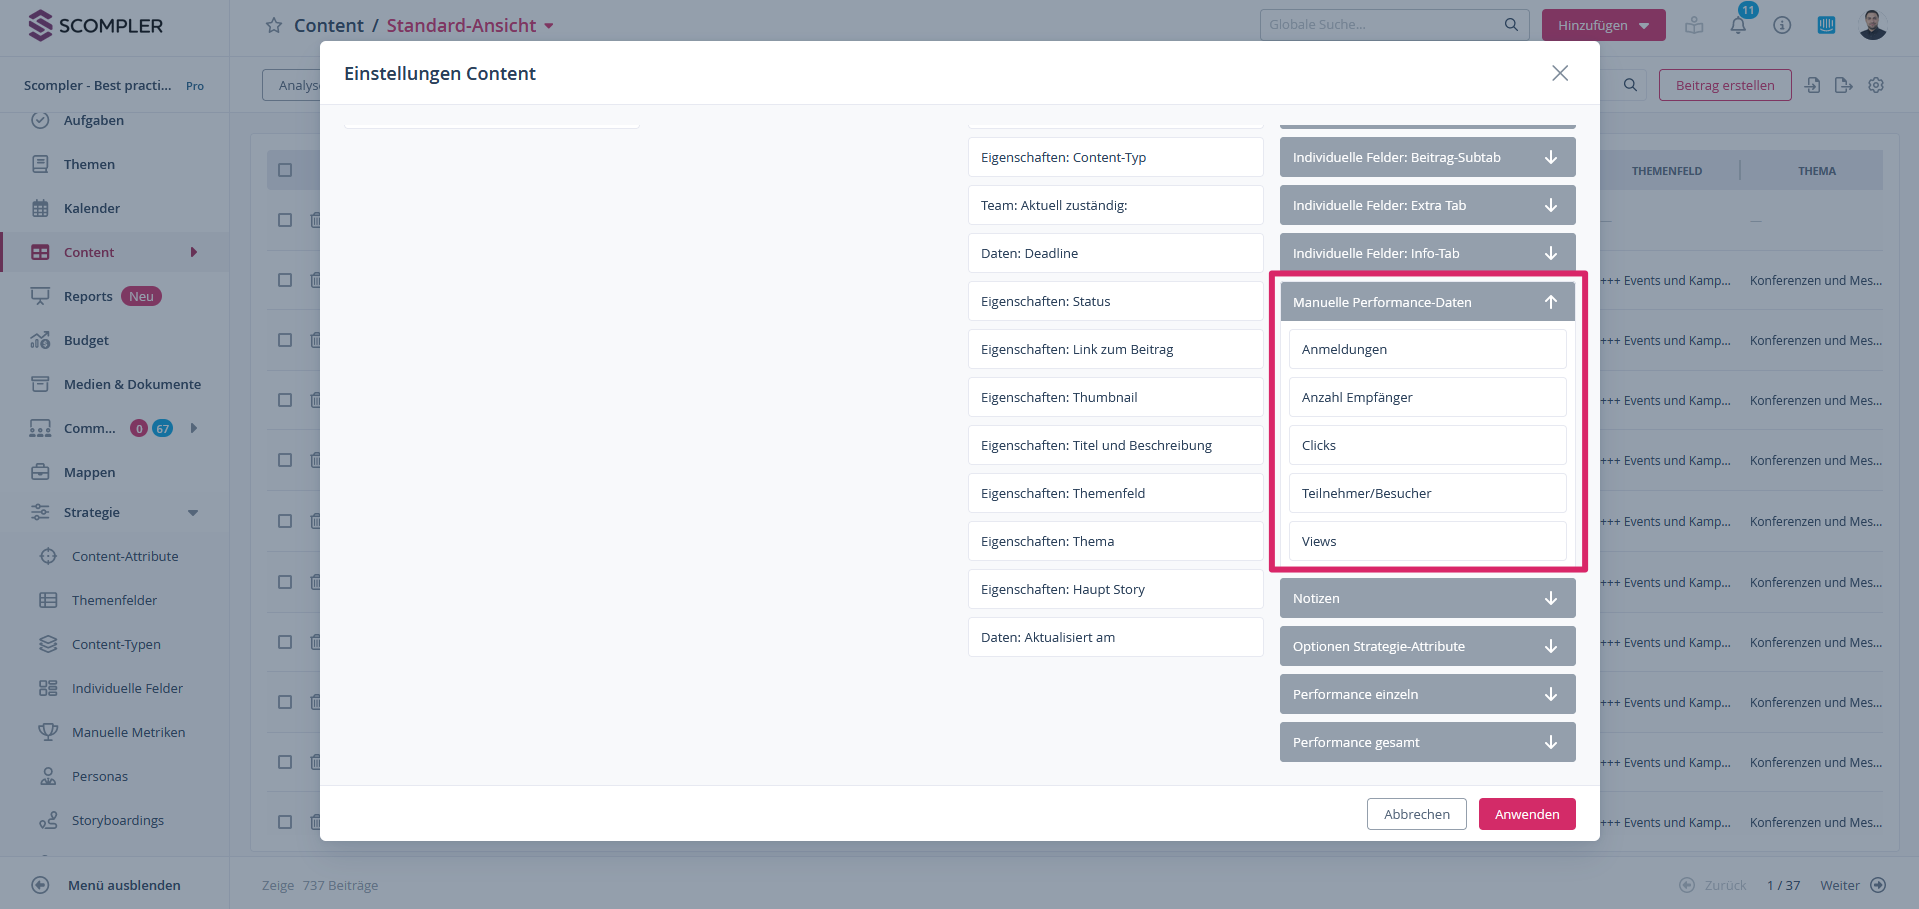Click the favorite star icon next to Content
The height and width of the screenshot is (909, 1919).
[x=273, y=26]
